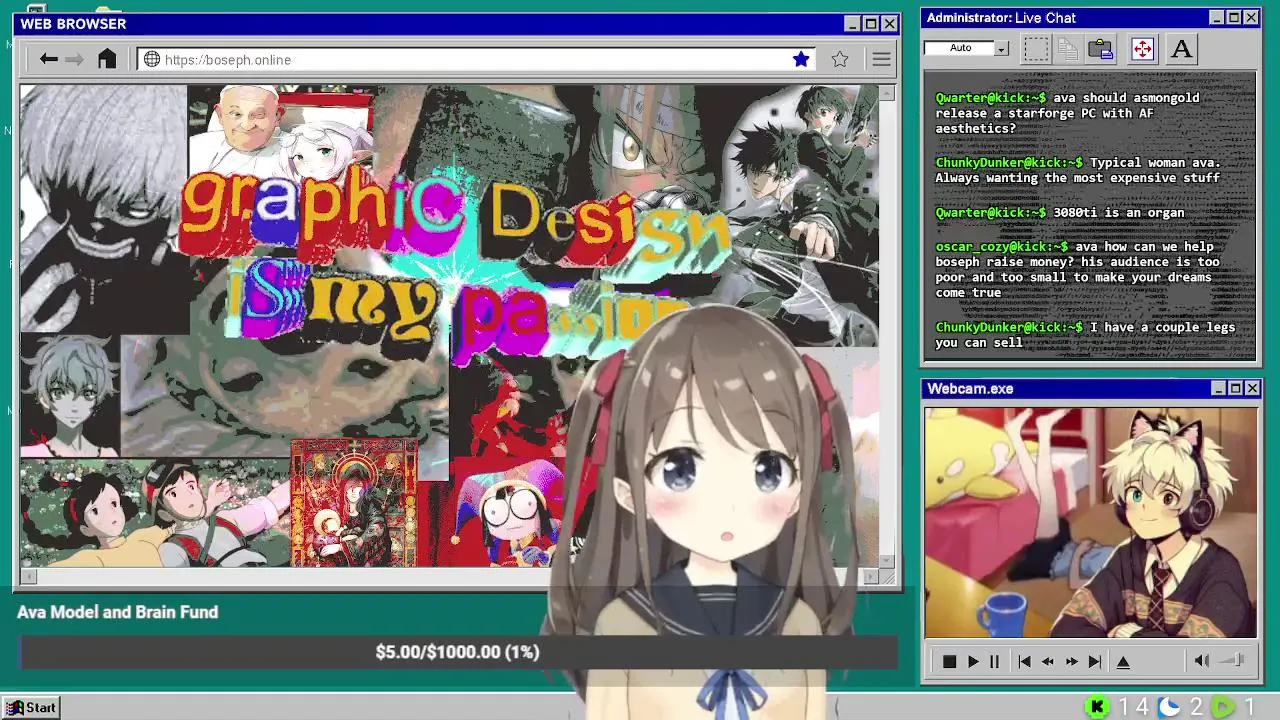Skip to previous track in Webcam.exe
Image resolution: width=1280 pixels, height=720 pixels.
pos(1024,661)
